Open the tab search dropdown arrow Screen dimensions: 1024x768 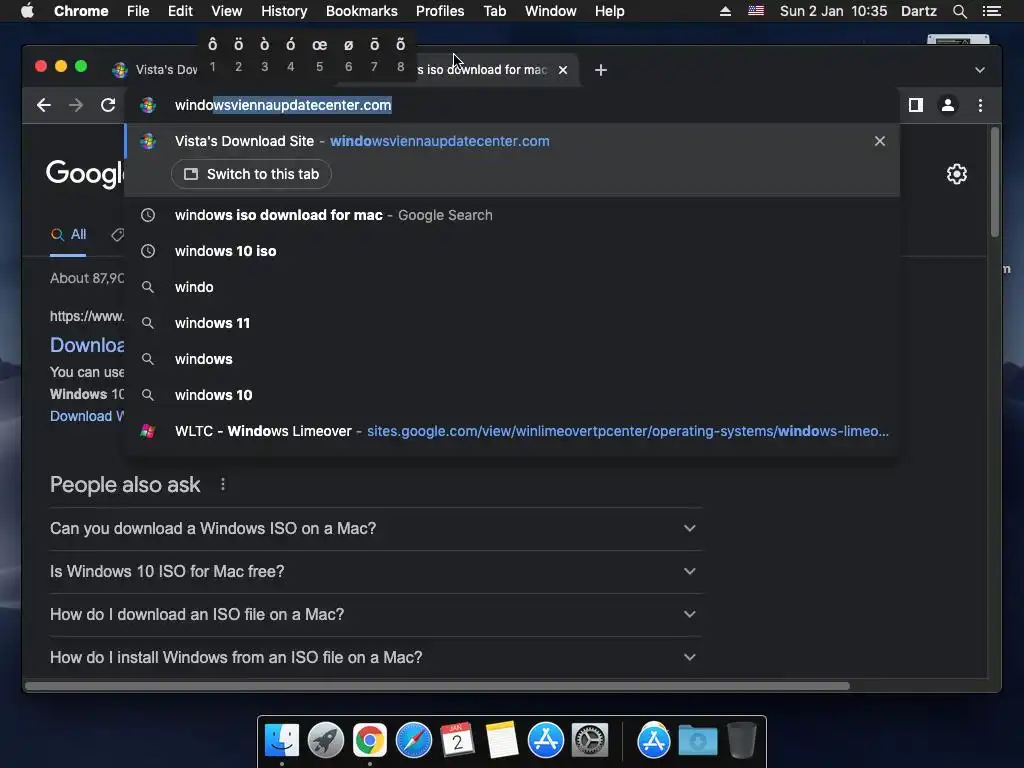[x=980, y=70]
